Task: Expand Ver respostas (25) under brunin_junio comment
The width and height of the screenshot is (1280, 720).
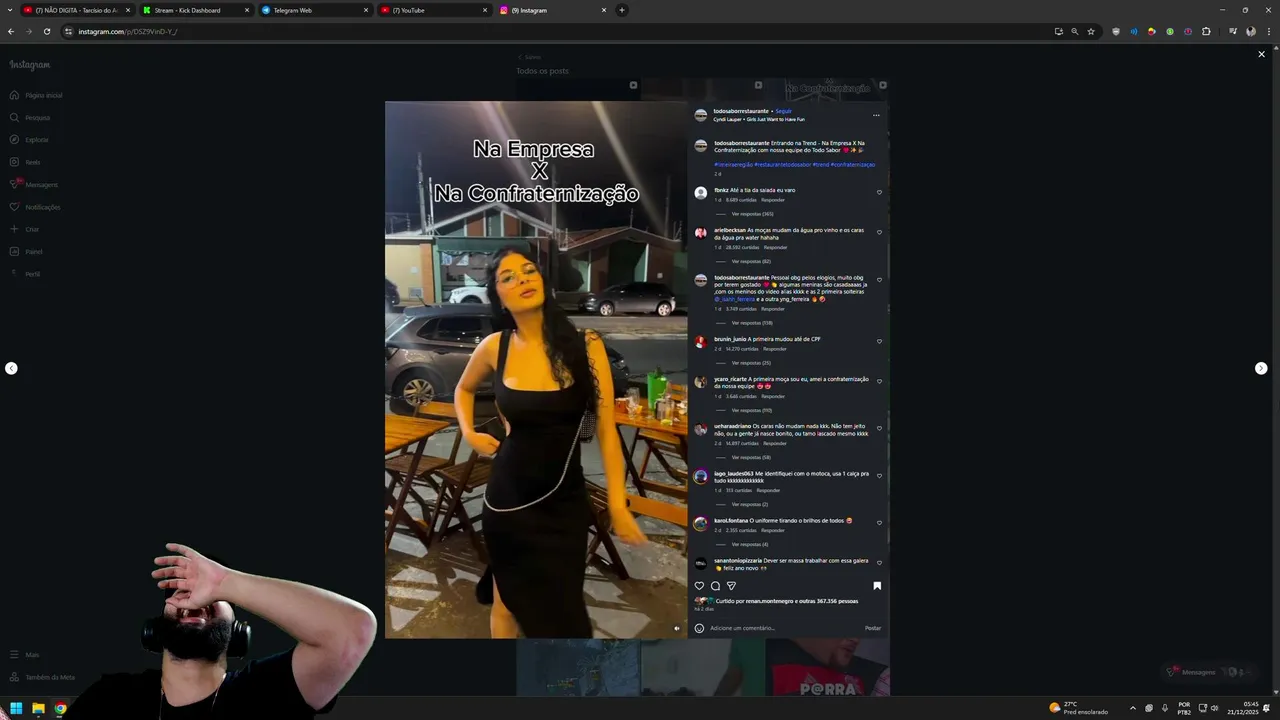Action: (x=751, y=363)
